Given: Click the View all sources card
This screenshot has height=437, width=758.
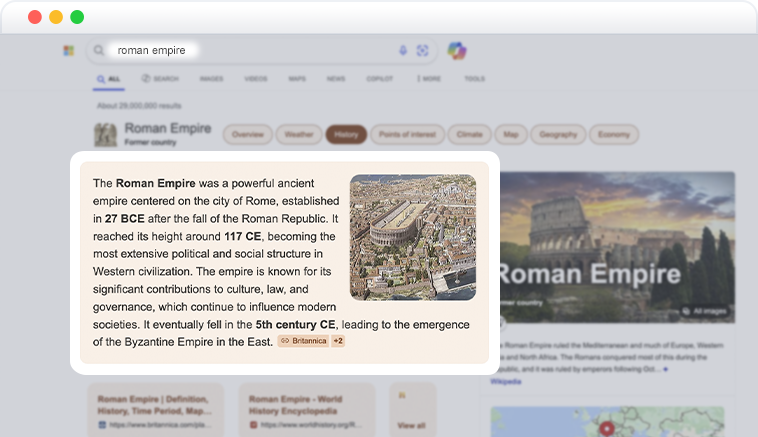Looking at the screenshot, I should (x=412, y=410).
